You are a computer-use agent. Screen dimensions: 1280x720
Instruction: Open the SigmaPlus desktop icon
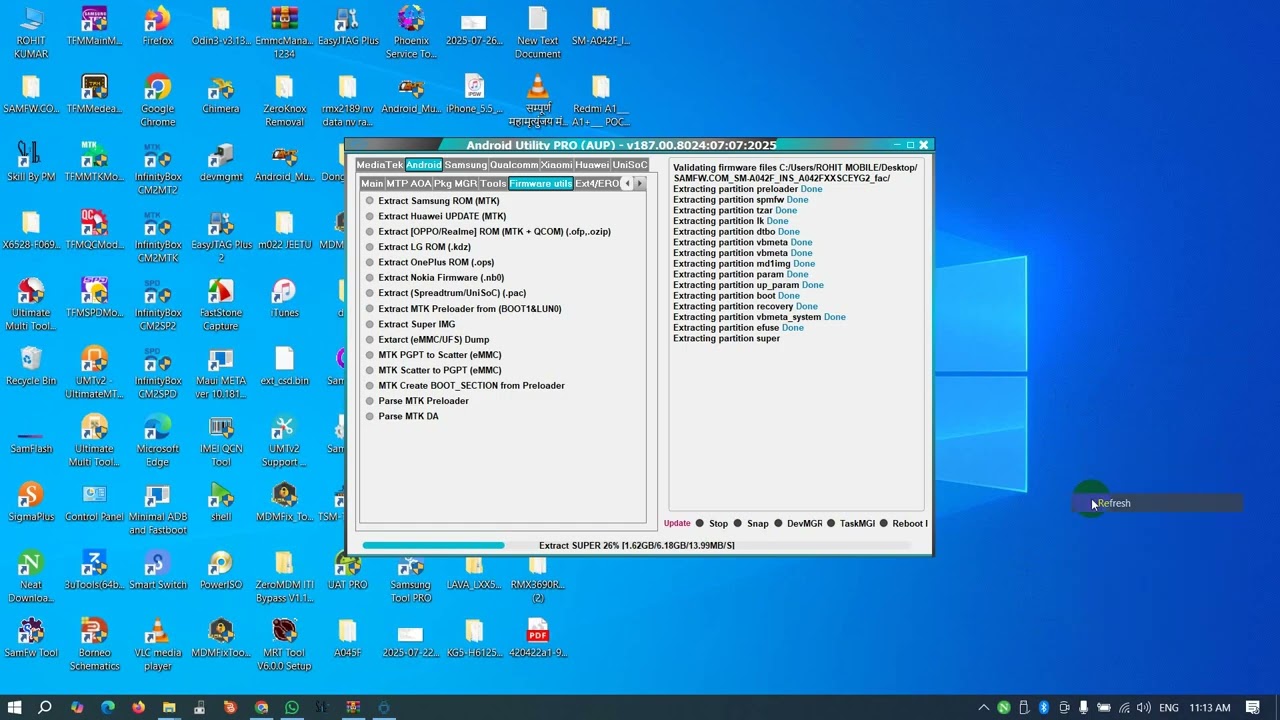[31, 502]
